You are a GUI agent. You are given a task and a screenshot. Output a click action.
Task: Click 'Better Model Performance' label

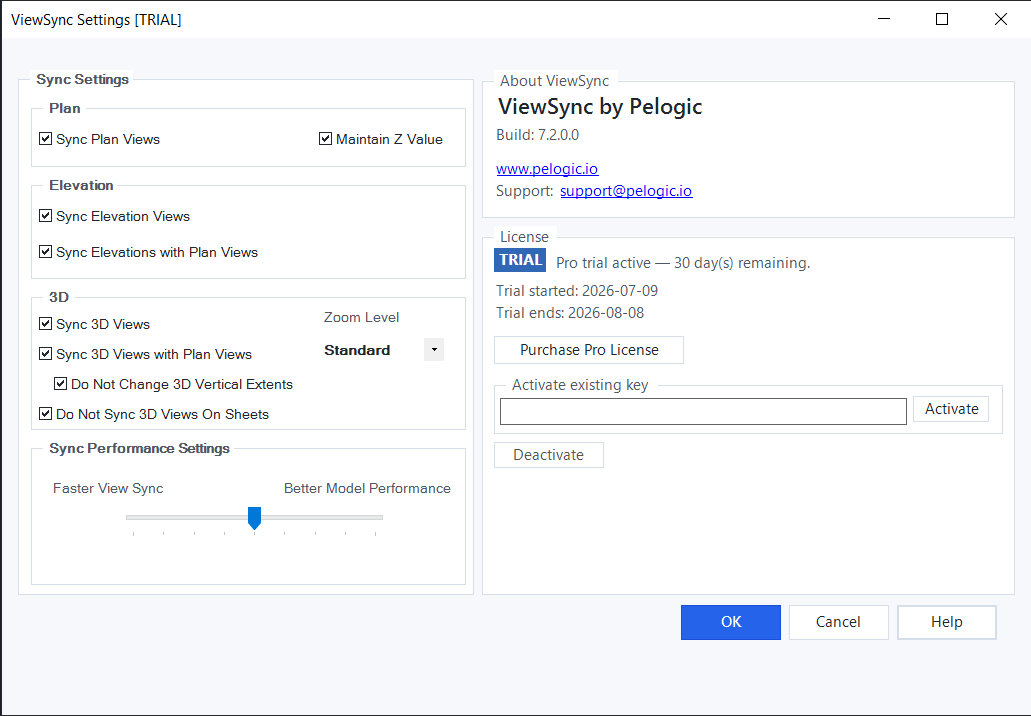[x=367, y=488]
